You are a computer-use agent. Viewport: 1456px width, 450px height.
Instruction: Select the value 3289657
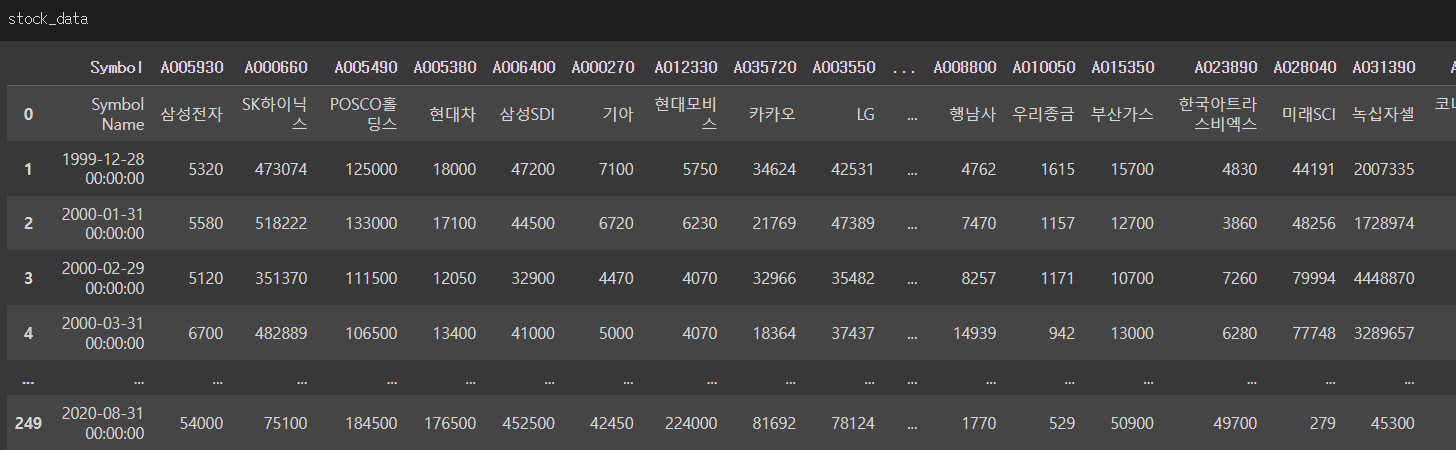[1385, 333]
